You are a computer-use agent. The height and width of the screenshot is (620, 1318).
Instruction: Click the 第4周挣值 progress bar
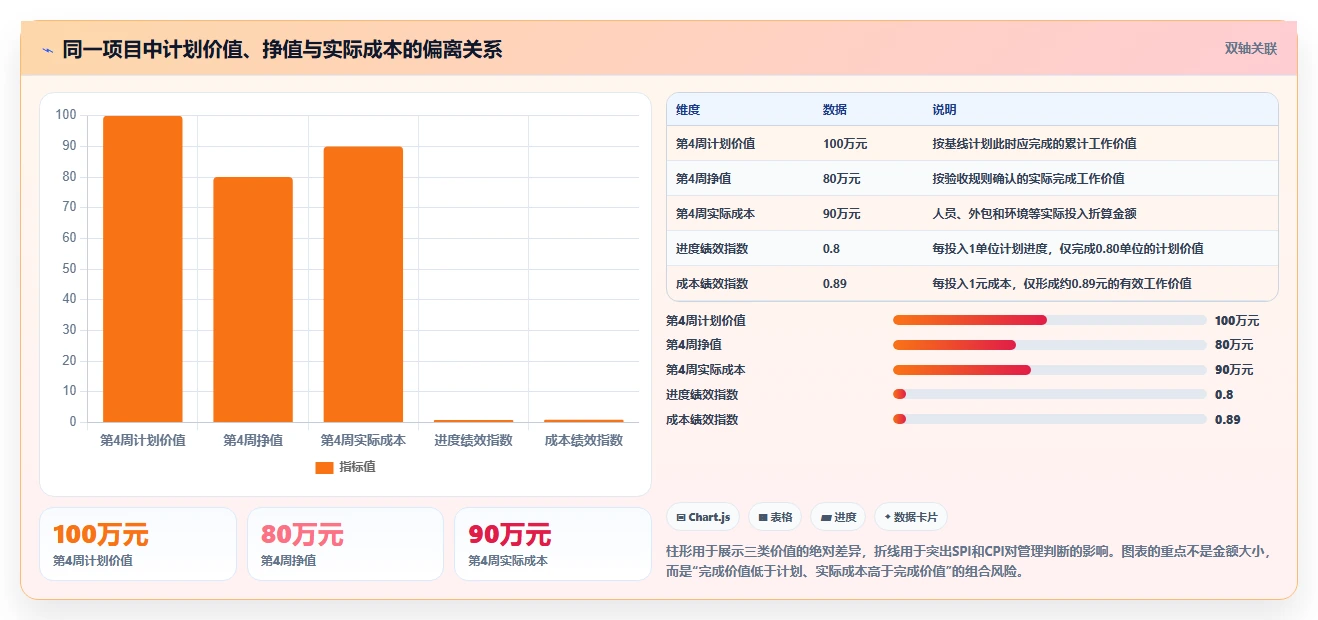[x=1049, y=345]
